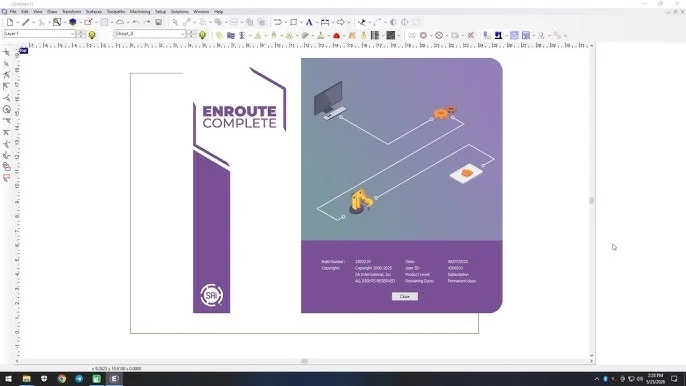686x386 pixels.
Task: Click the blue waving flag icon
Action: tap(231, 35)
